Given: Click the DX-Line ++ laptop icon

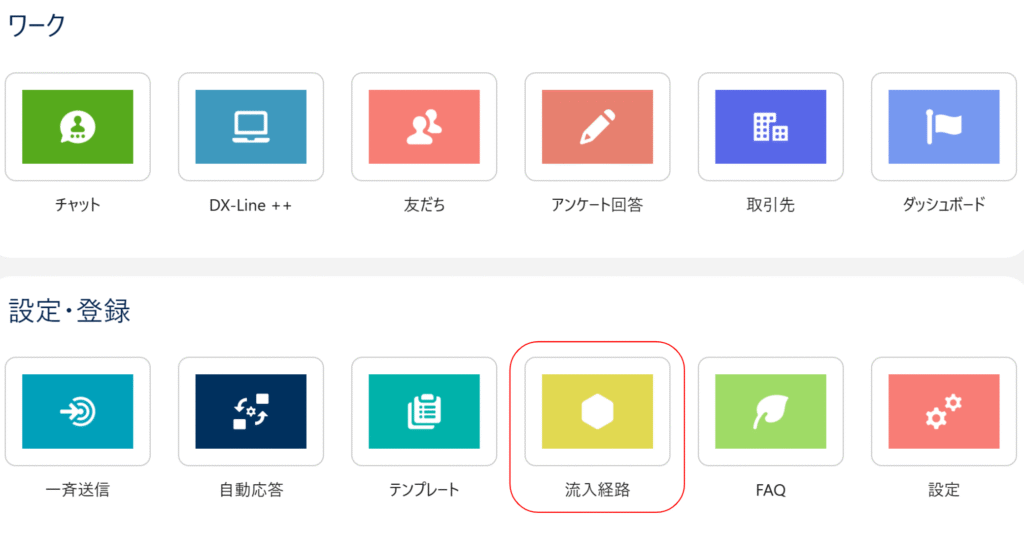Looking at the screenshot, I should pos(250,127).
